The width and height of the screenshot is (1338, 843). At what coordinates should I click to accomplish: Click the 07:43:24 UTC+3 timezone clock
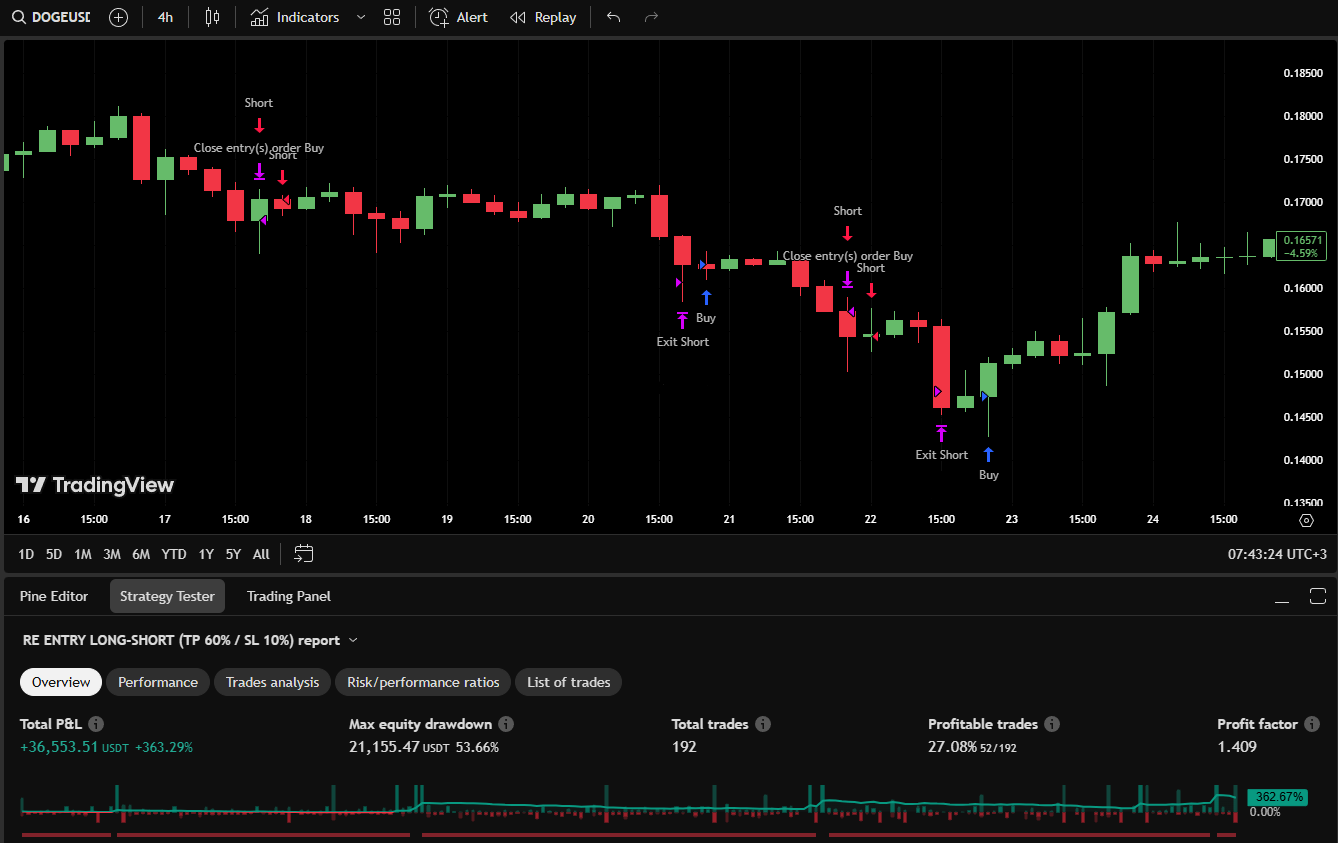point(1277,553)
